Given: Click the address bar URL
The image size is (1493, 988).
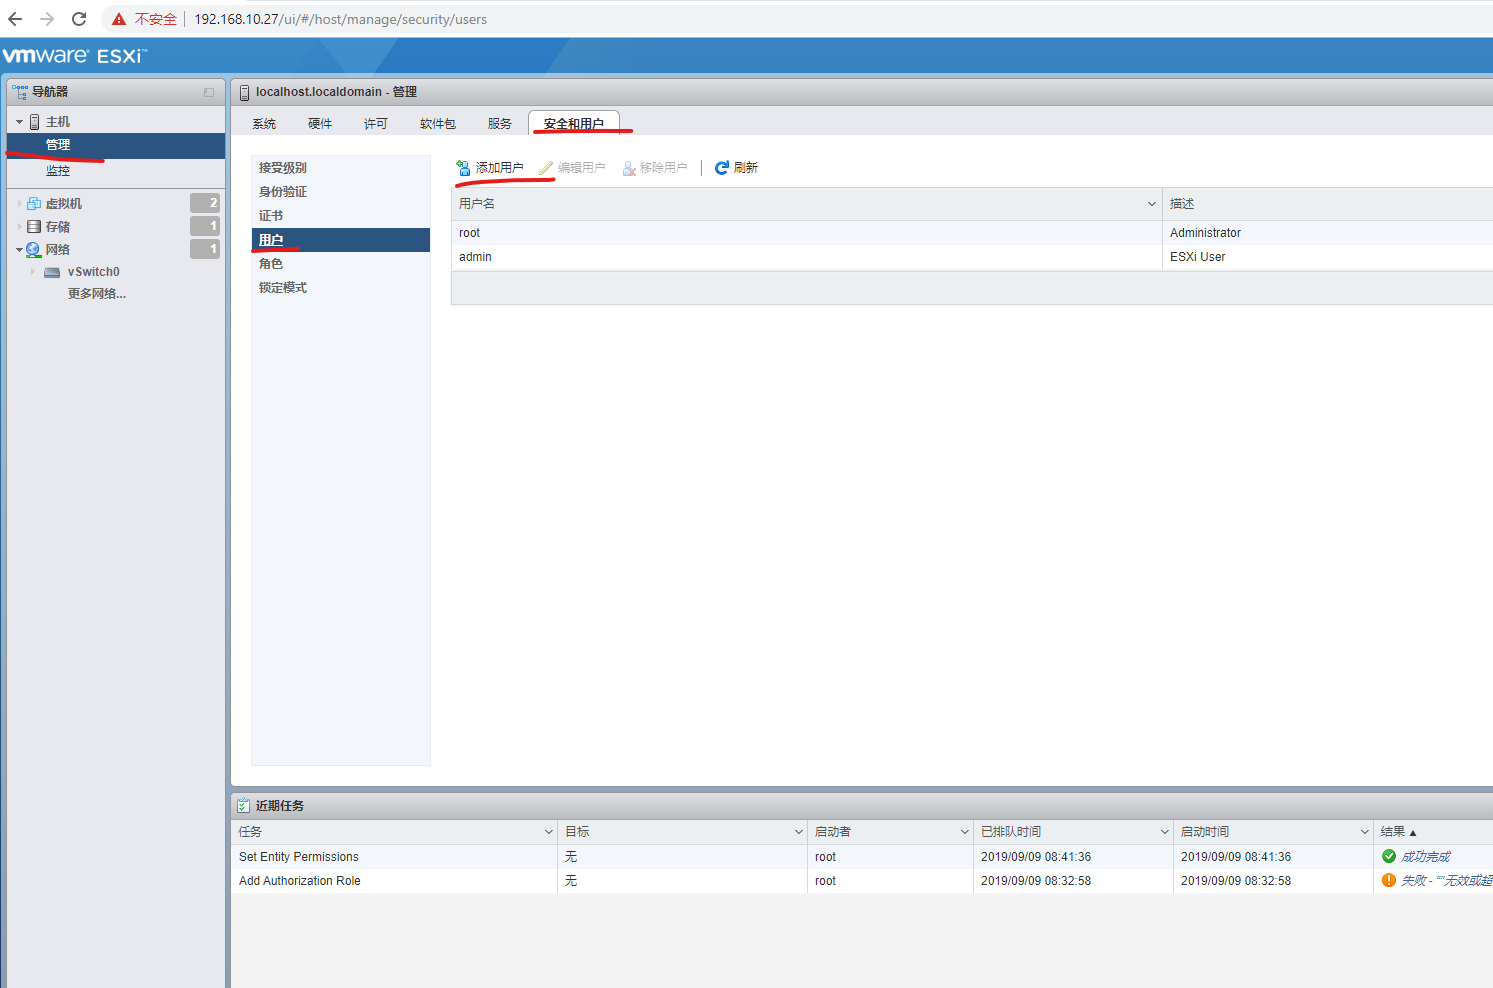Looking at the screenshot, I should click(340, 19).
